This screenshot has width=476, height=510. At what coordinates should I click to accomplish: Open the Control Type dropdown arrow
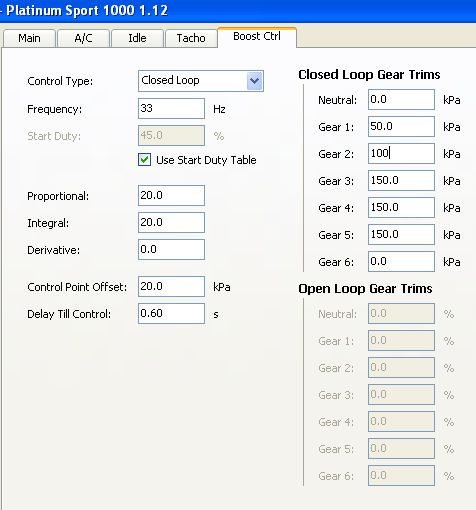click(255, 81)
